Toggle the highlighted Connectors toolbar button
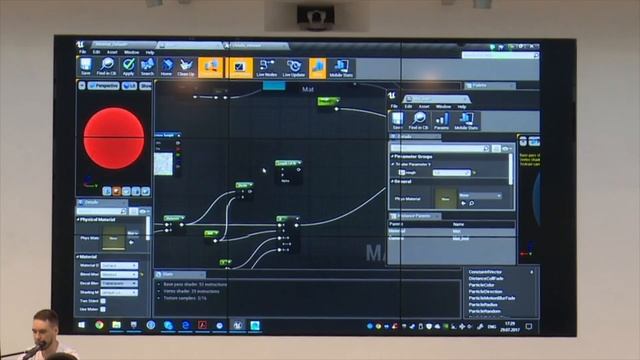This screenshot has width=640, height=360. [x=211, y=67]
